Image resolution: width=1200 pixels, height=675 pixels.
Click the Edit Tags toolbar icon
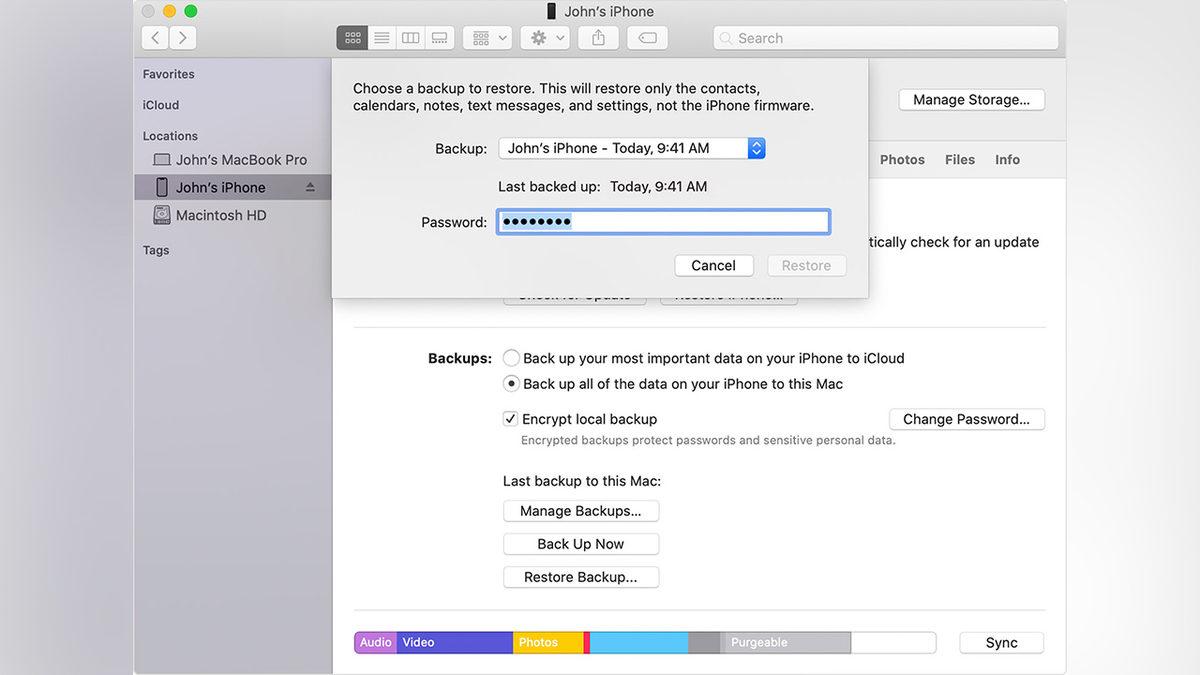(x=648, y=38)
